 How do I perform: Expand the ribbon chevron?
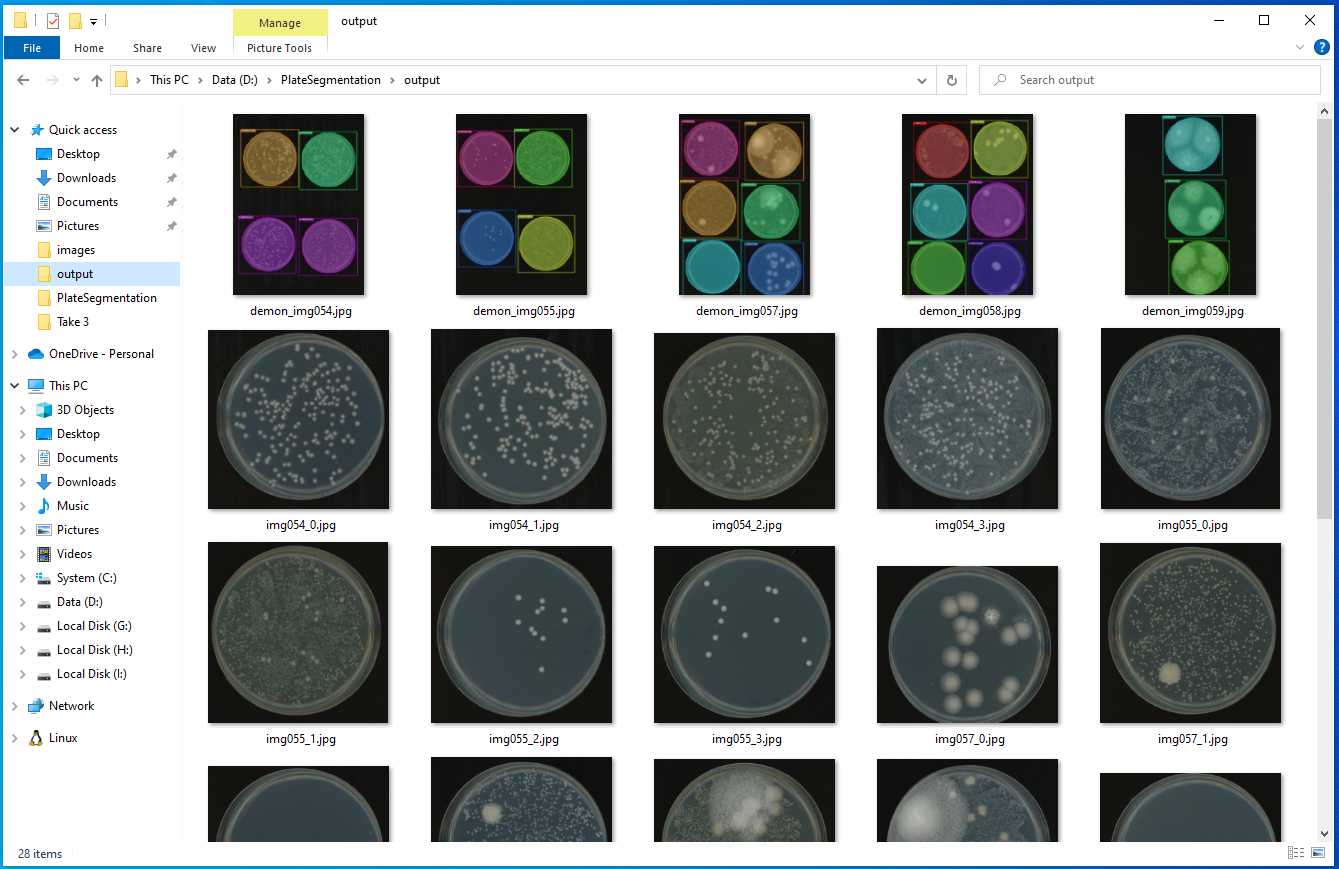point(1300,47)
